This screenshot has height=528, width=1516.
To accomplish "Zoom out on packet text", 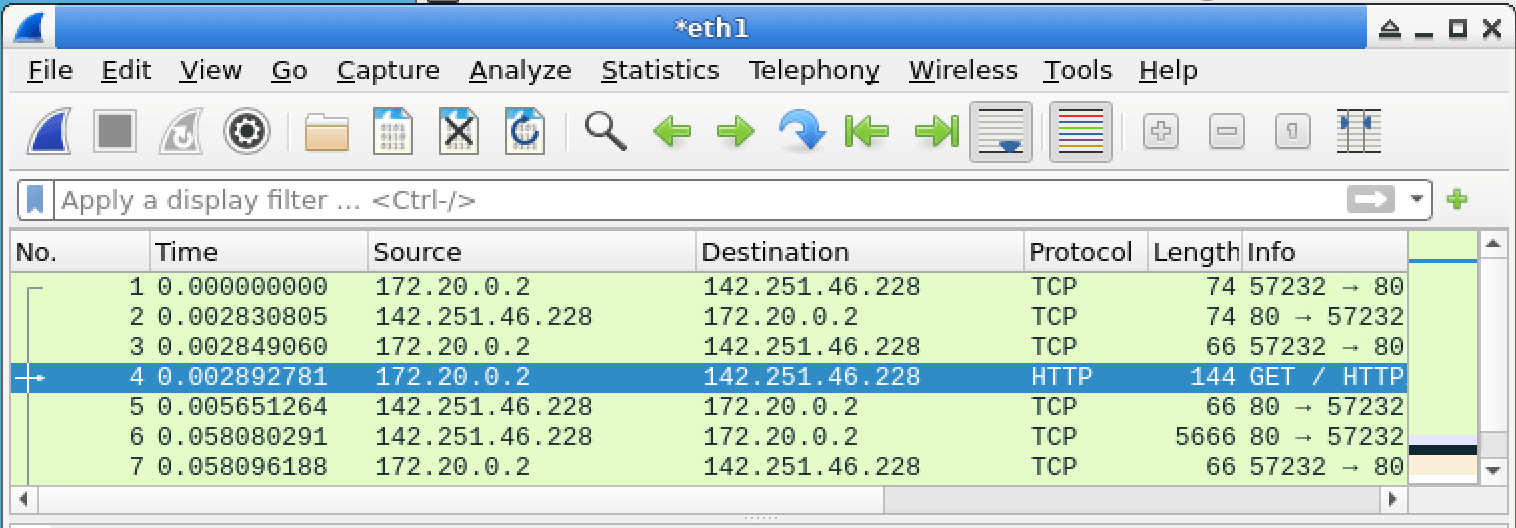I will pyautogui.click(x=1227, y=131).
